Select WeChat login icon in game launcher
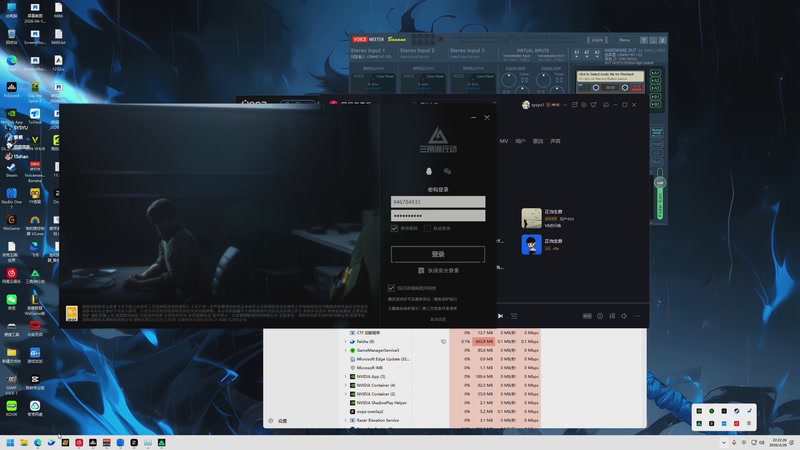 (x=447, y=171)
